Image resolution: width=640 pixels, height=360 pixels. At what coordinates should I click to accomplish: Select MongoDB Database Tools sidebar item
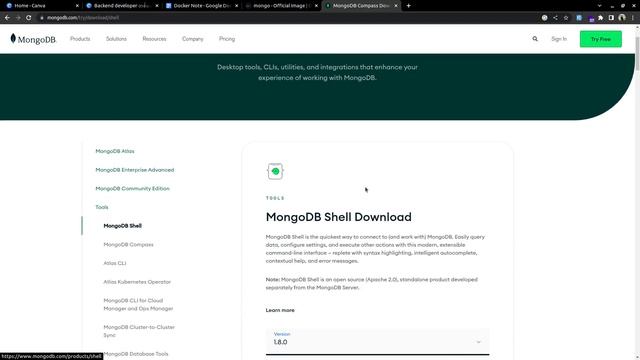[x=136, y=354]
